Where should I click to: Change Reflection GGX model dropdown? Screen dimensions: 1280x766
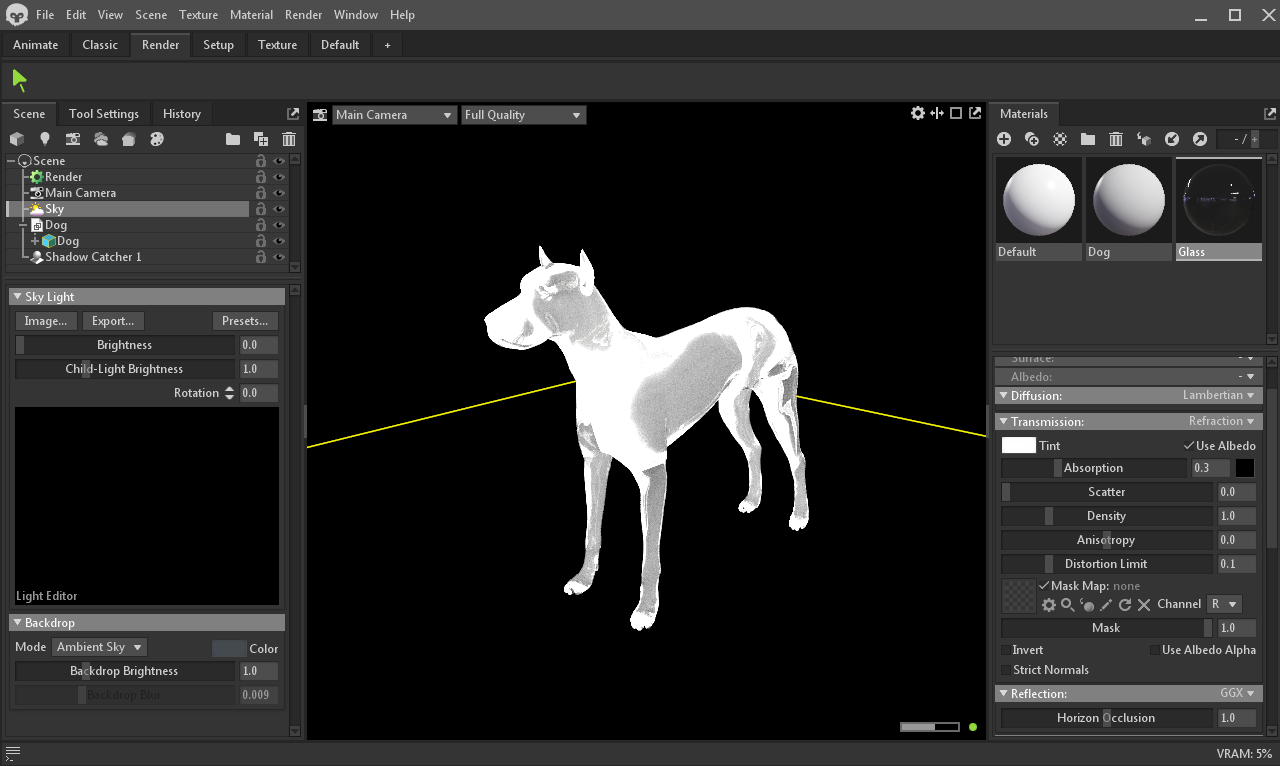click(x=1237, y=694)
